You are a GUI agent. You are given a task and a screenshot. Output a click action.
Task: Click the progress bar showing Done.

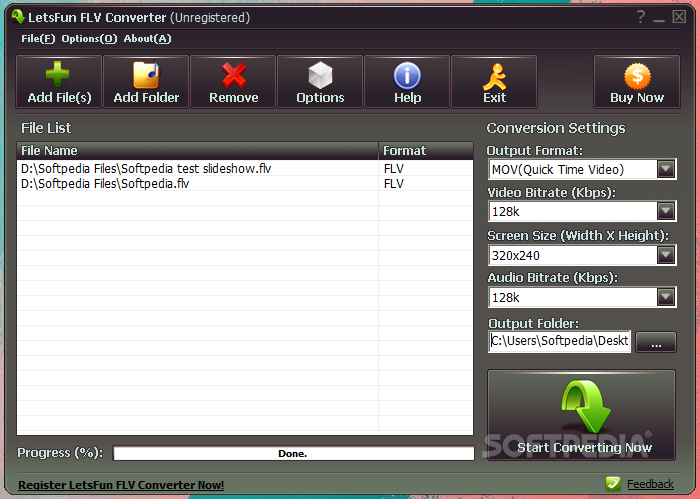tap(293, 453)
